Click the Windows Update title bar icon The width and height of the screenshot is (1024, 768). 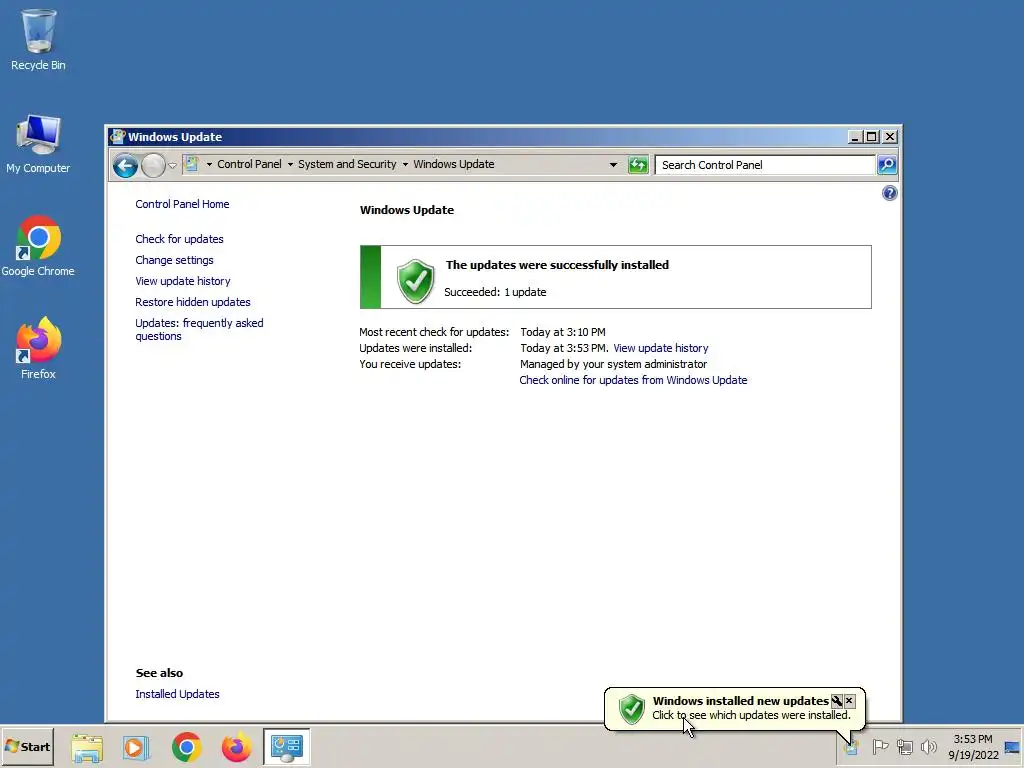118,136
